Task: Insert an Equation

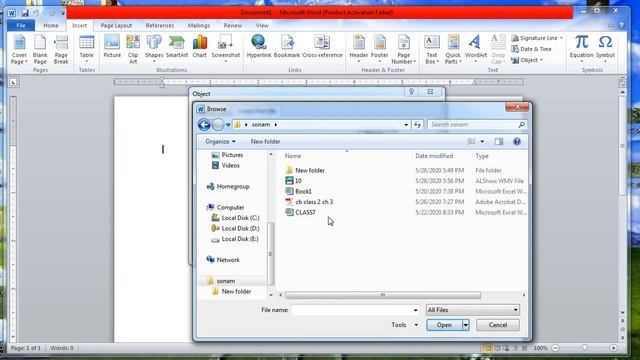Action: [x=581, y=48]
